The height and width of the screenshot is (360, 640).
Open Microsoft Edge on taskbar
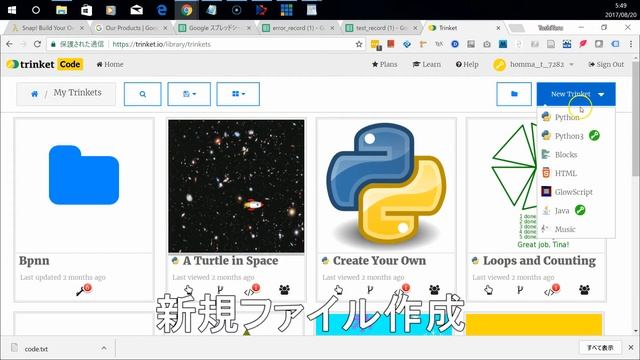tap(162, 10)
